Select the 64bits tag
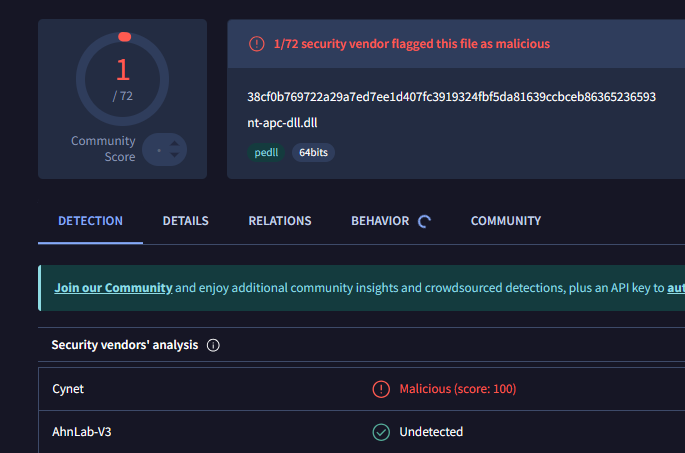Screen dimensions: 685x453 pos(313,152)
